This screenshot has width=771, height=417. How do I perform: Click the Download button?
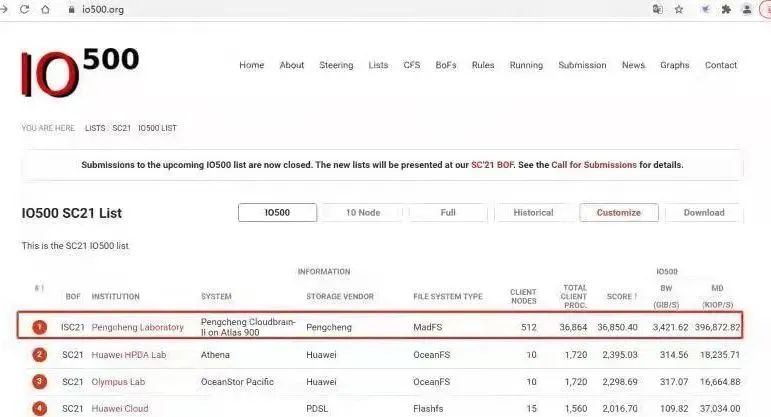tap(704, 212)
